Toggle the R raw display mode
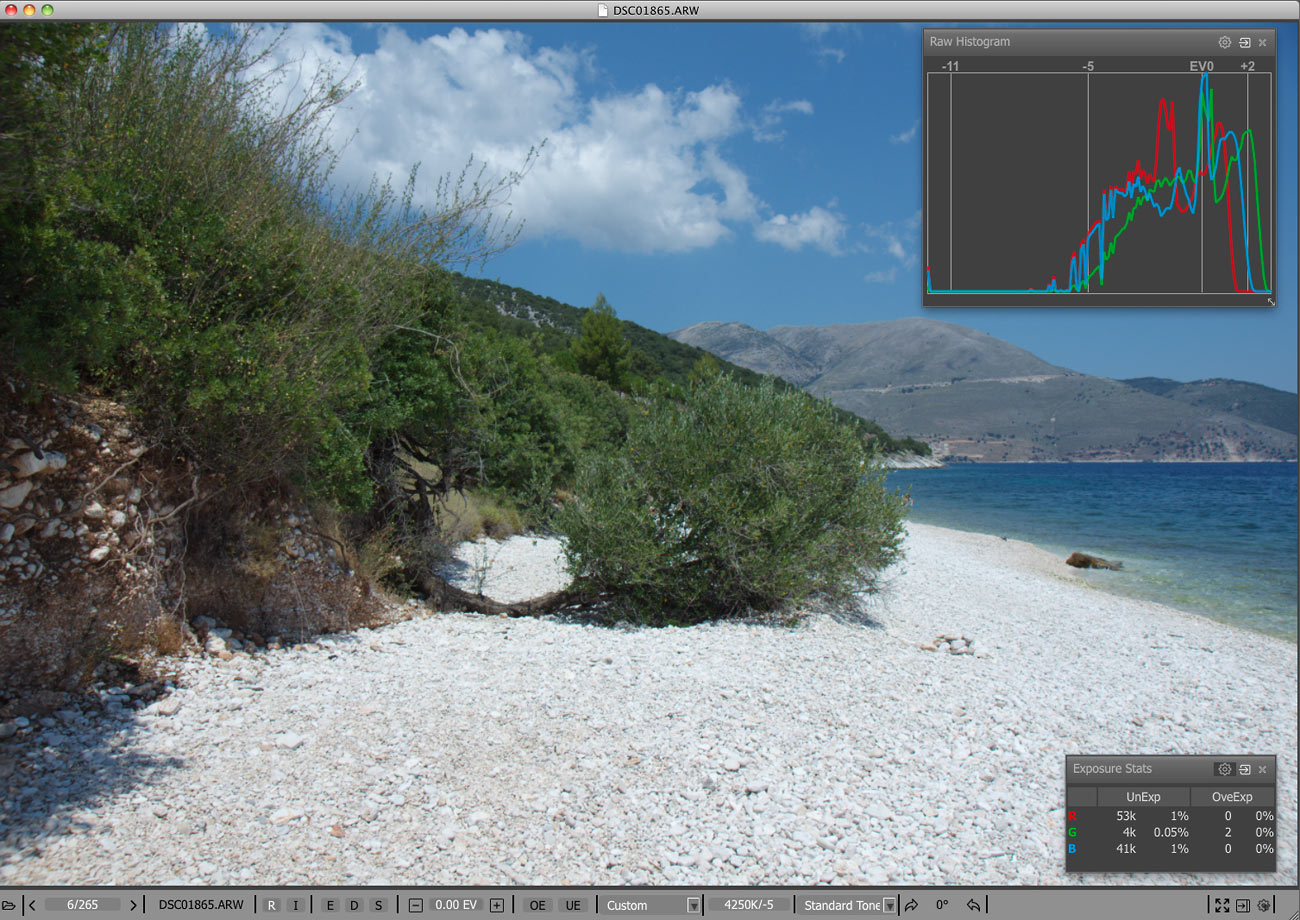Image resolution: width=1300 pixels, height=920 pixels. (271, 905)
